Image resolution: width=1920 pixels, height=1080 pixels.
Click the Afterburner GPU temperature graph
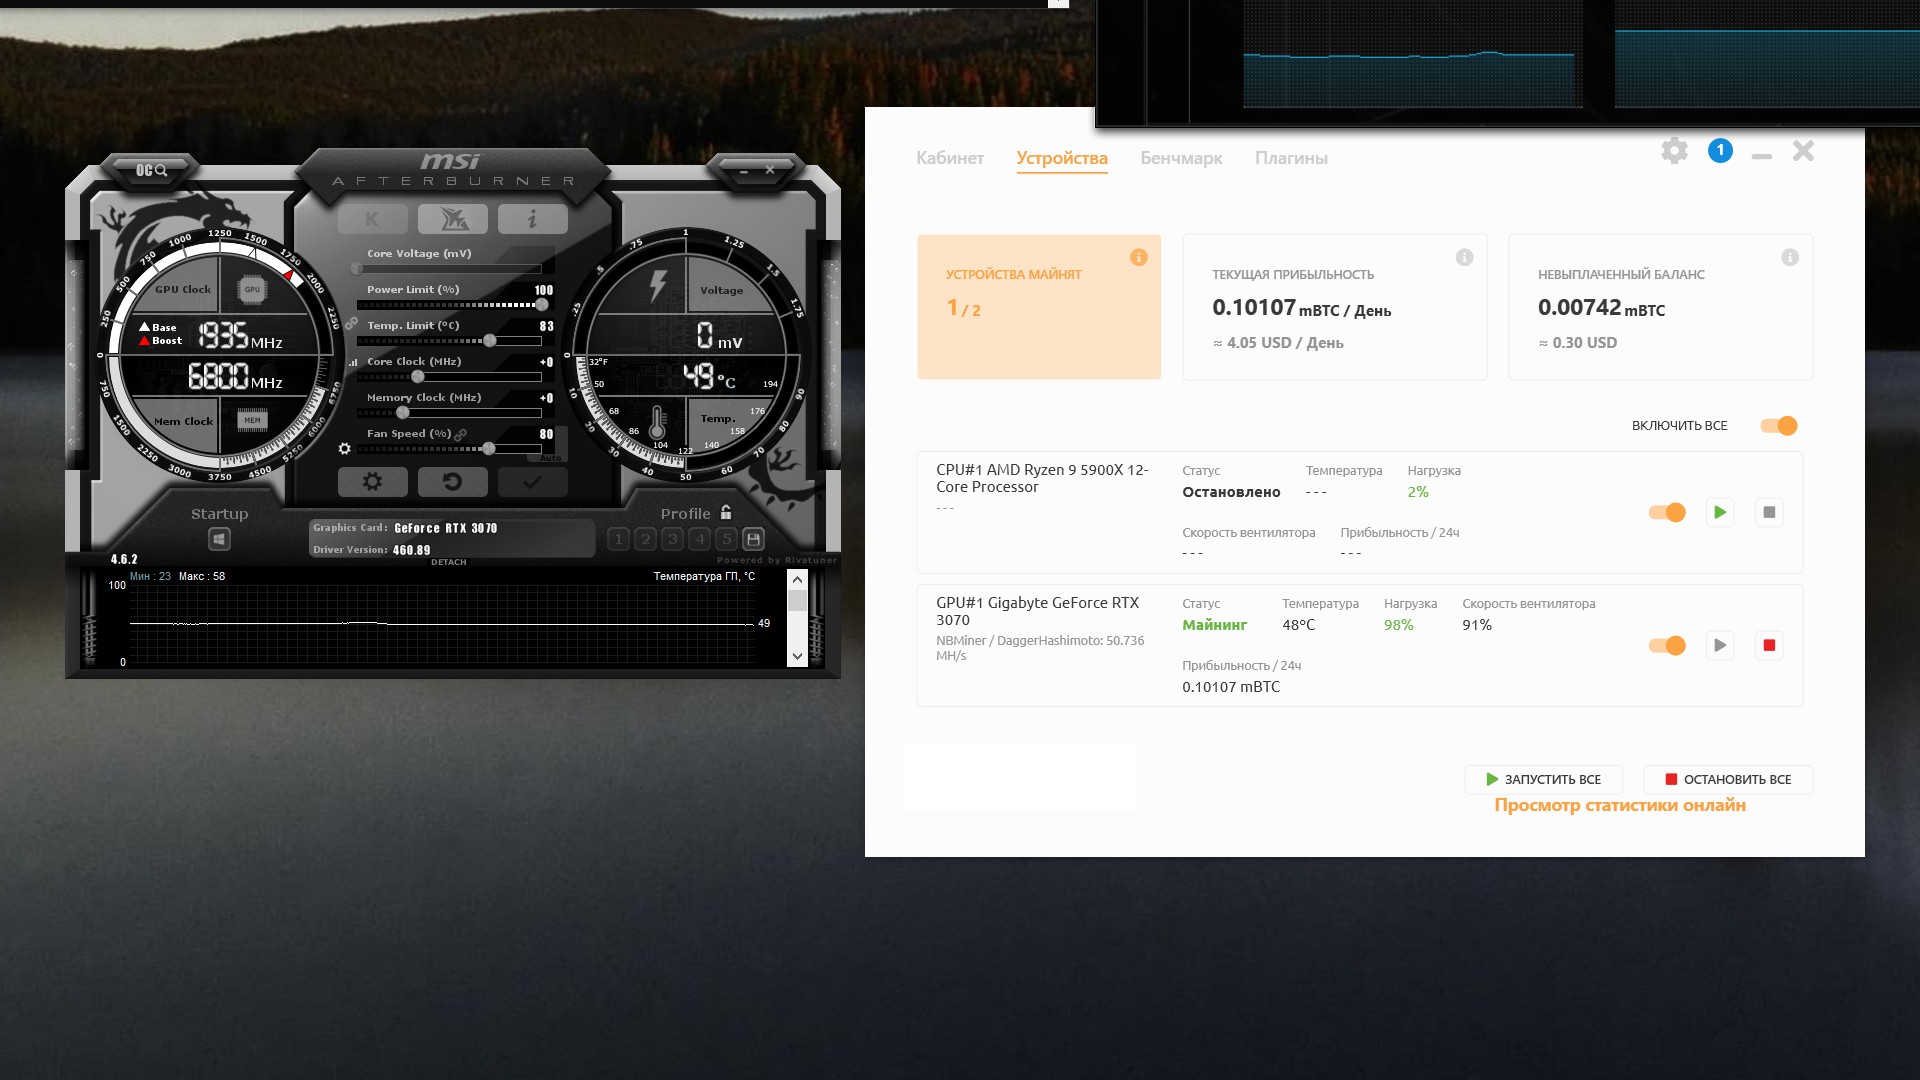(441, 622)
